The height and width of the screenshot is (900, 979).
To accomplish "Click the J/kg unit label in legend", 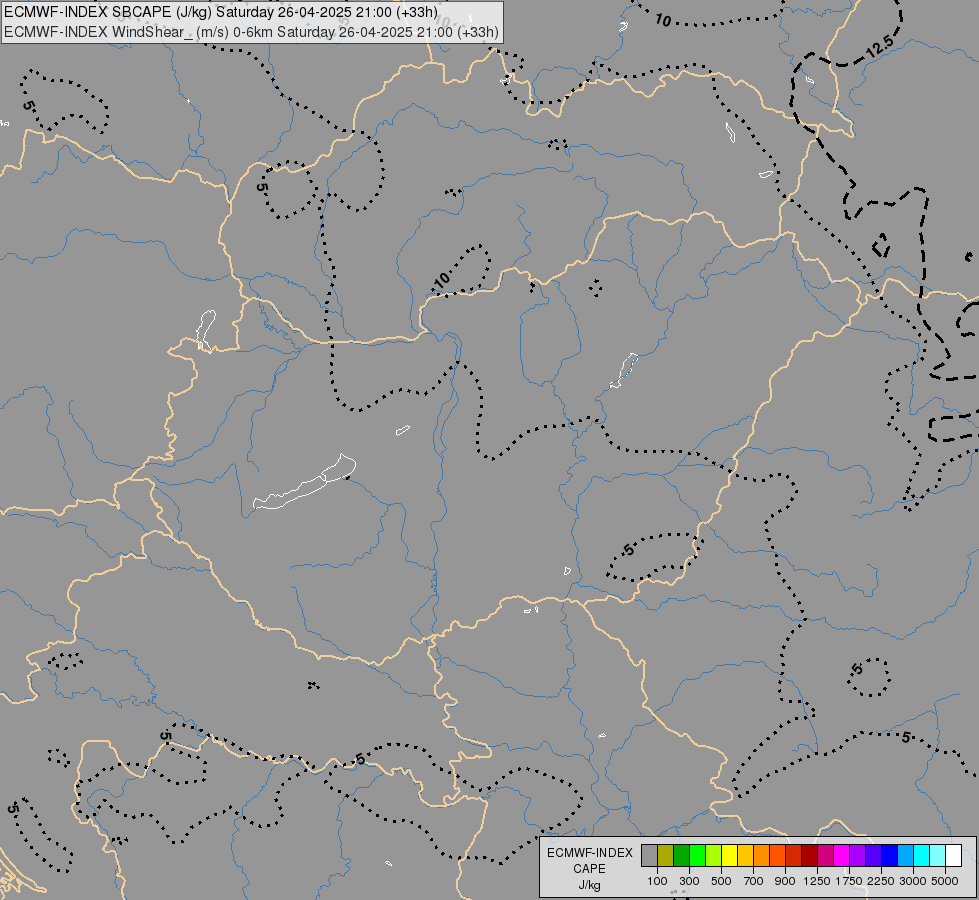I will [x=589, y=886].
